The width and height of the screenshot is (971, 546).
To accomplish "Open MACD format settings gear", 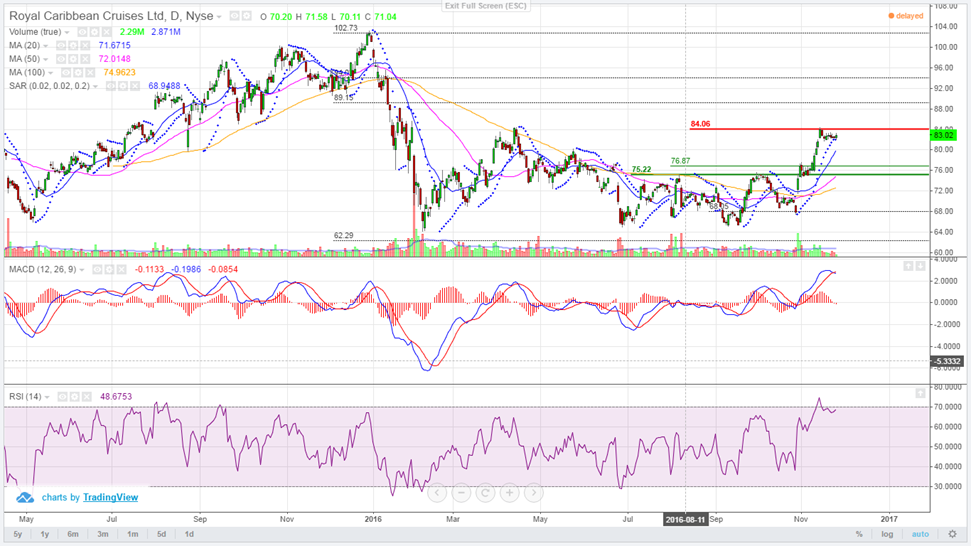I will pyautogui.click(x=109, y=269).
